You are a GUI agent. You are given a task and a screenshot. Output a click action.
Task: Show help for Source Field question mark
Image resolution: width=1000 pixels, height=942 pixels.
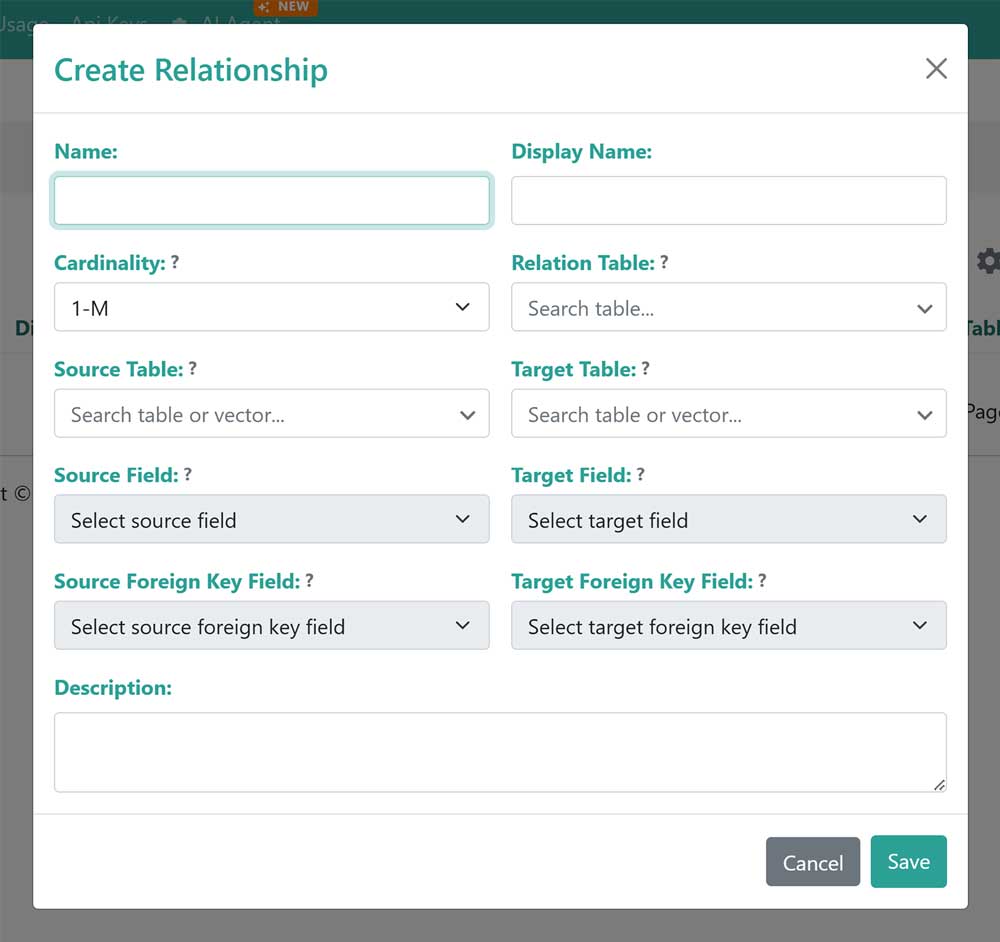(188, 475)
